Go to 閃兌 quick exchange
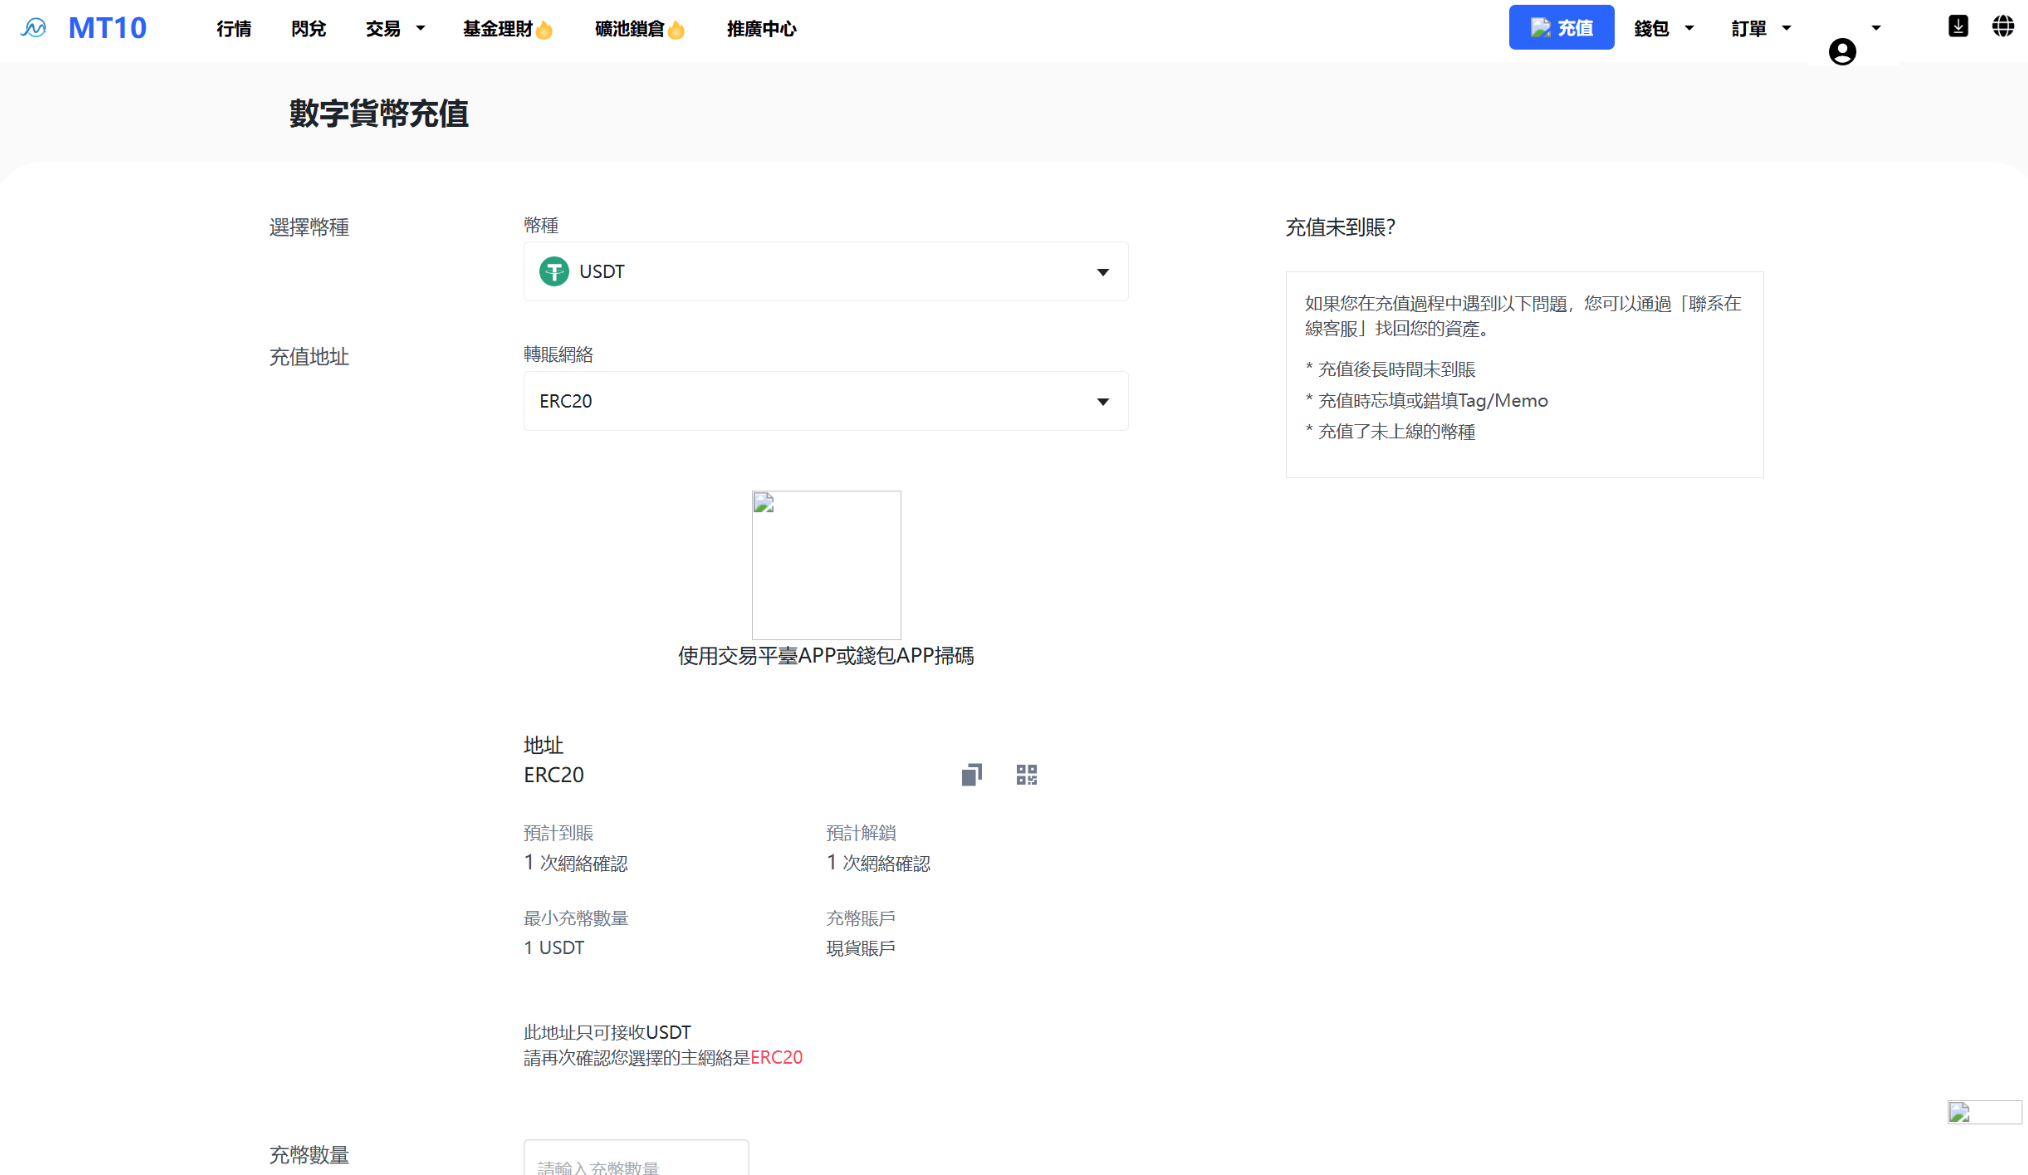 (x=308, y=29)
